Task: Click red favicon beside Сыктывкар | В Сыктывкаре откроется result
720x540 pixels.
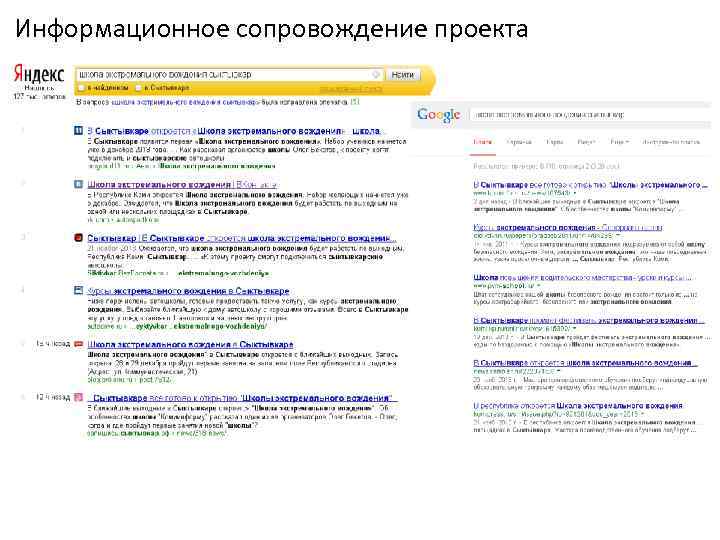Action: tap(79, 238)
